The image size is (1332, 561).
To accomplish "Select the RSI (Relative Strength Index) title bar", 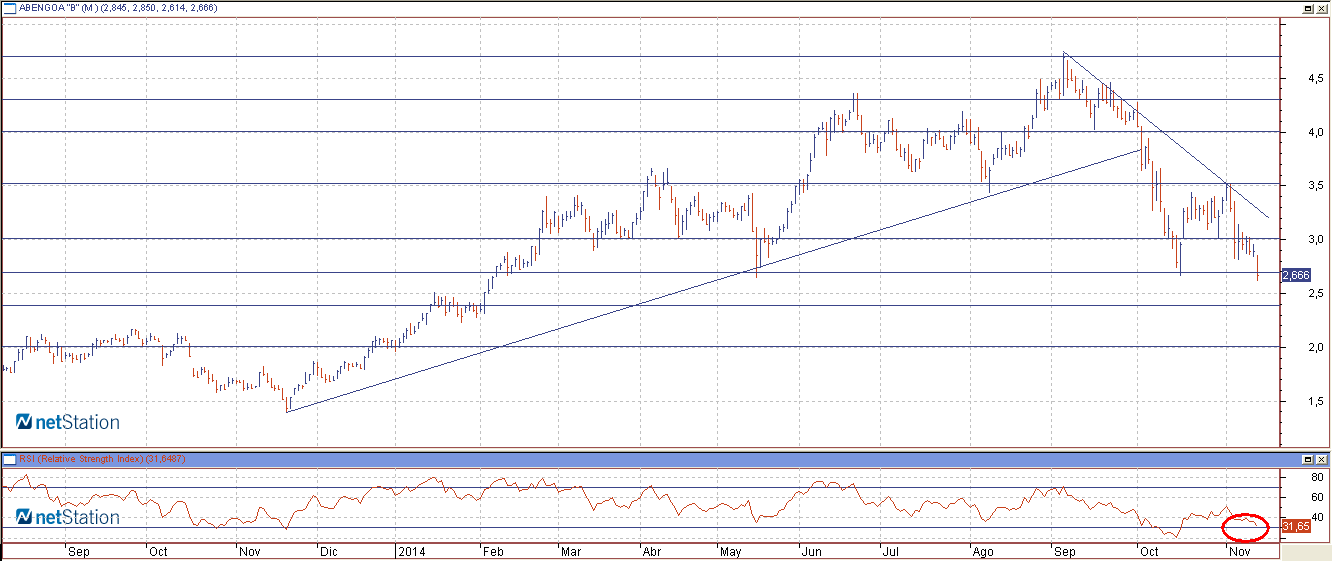I will tap(666, 459).
